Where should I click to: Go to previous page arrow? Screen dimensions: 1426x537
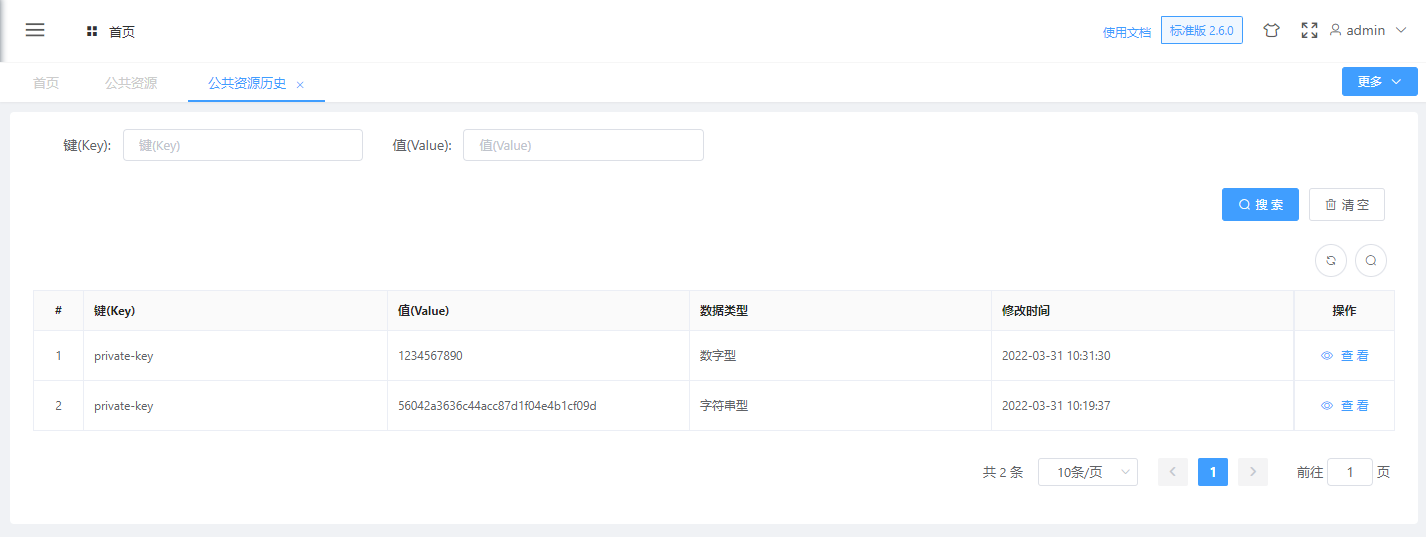[x=1173, y=472]
